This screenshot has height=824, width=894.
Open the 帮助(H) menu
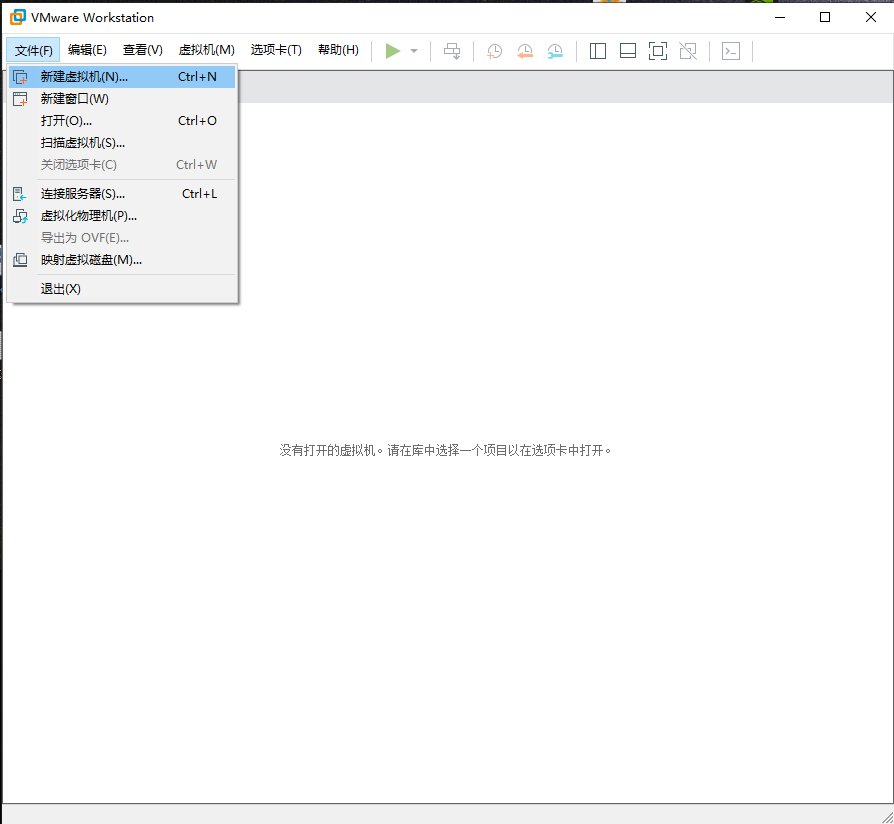[338, 50]
